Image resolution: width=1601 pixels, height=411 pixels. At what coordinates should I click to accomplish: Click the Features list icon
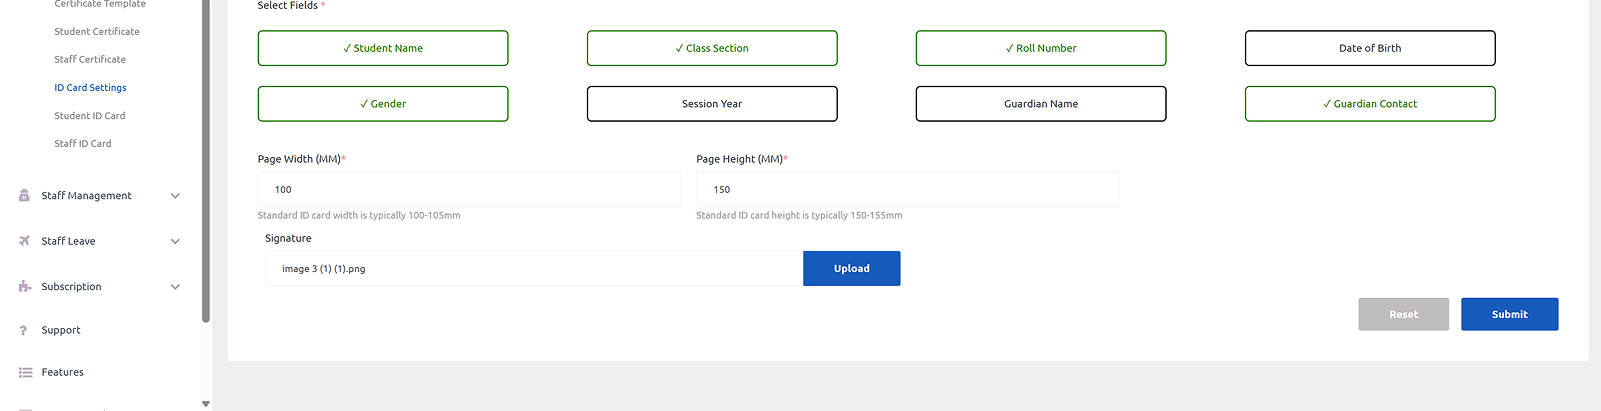tap(25, 372)
